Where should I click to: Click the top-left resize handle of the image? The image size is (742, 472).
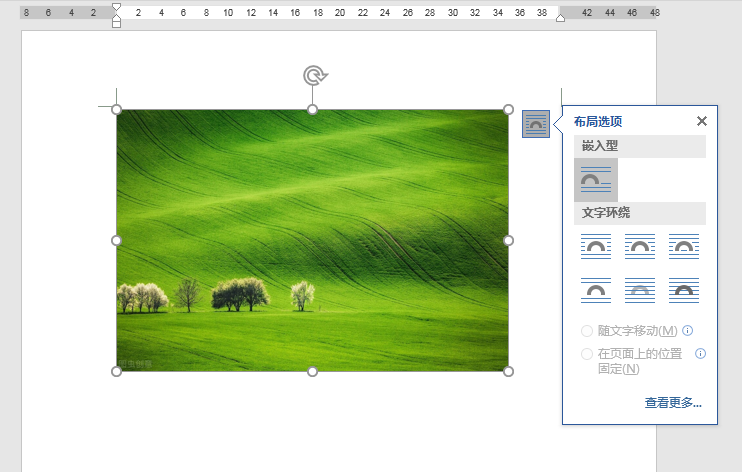pyautogui.click(x=116, y=110)
